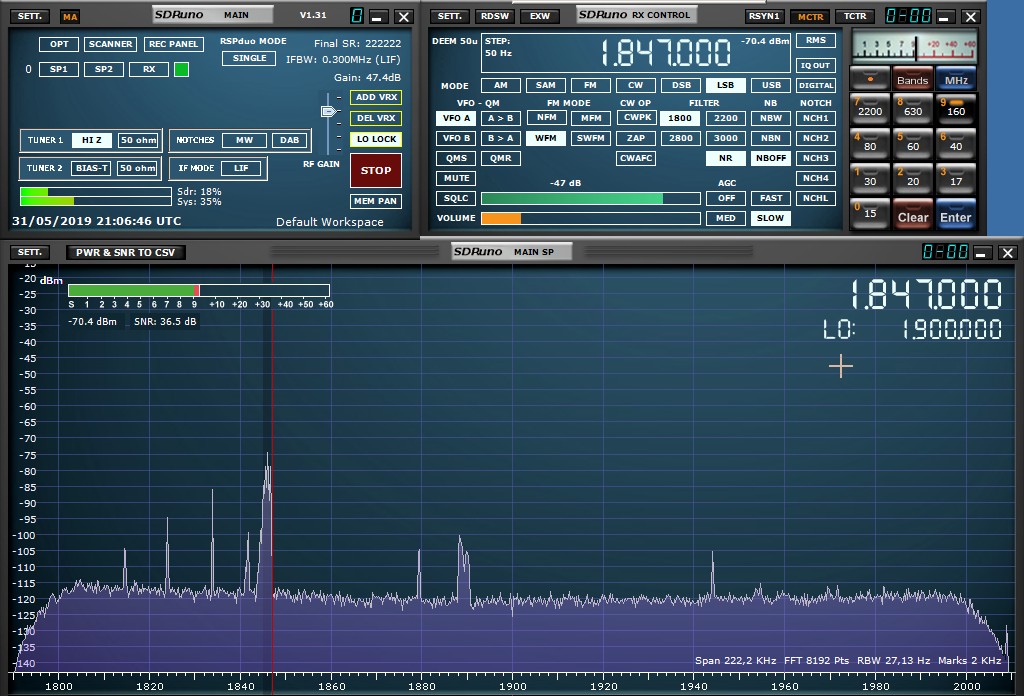
Task: Click the decimal point keypad key
Action: [x=870, y=78]
